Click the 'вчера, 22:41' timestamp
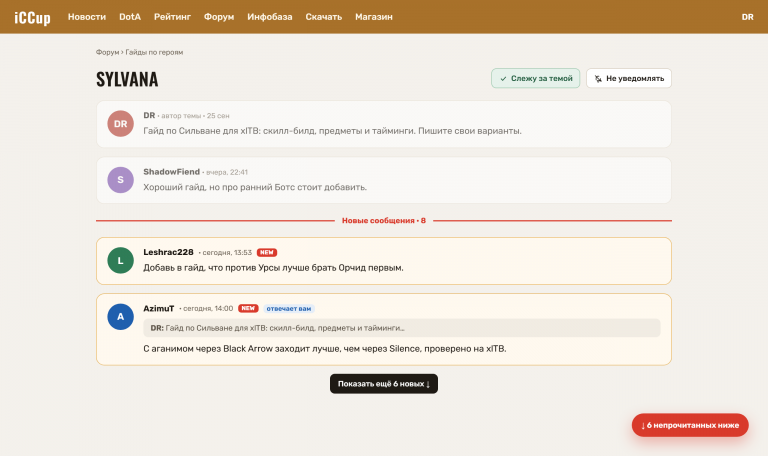 tap(227, 172)
